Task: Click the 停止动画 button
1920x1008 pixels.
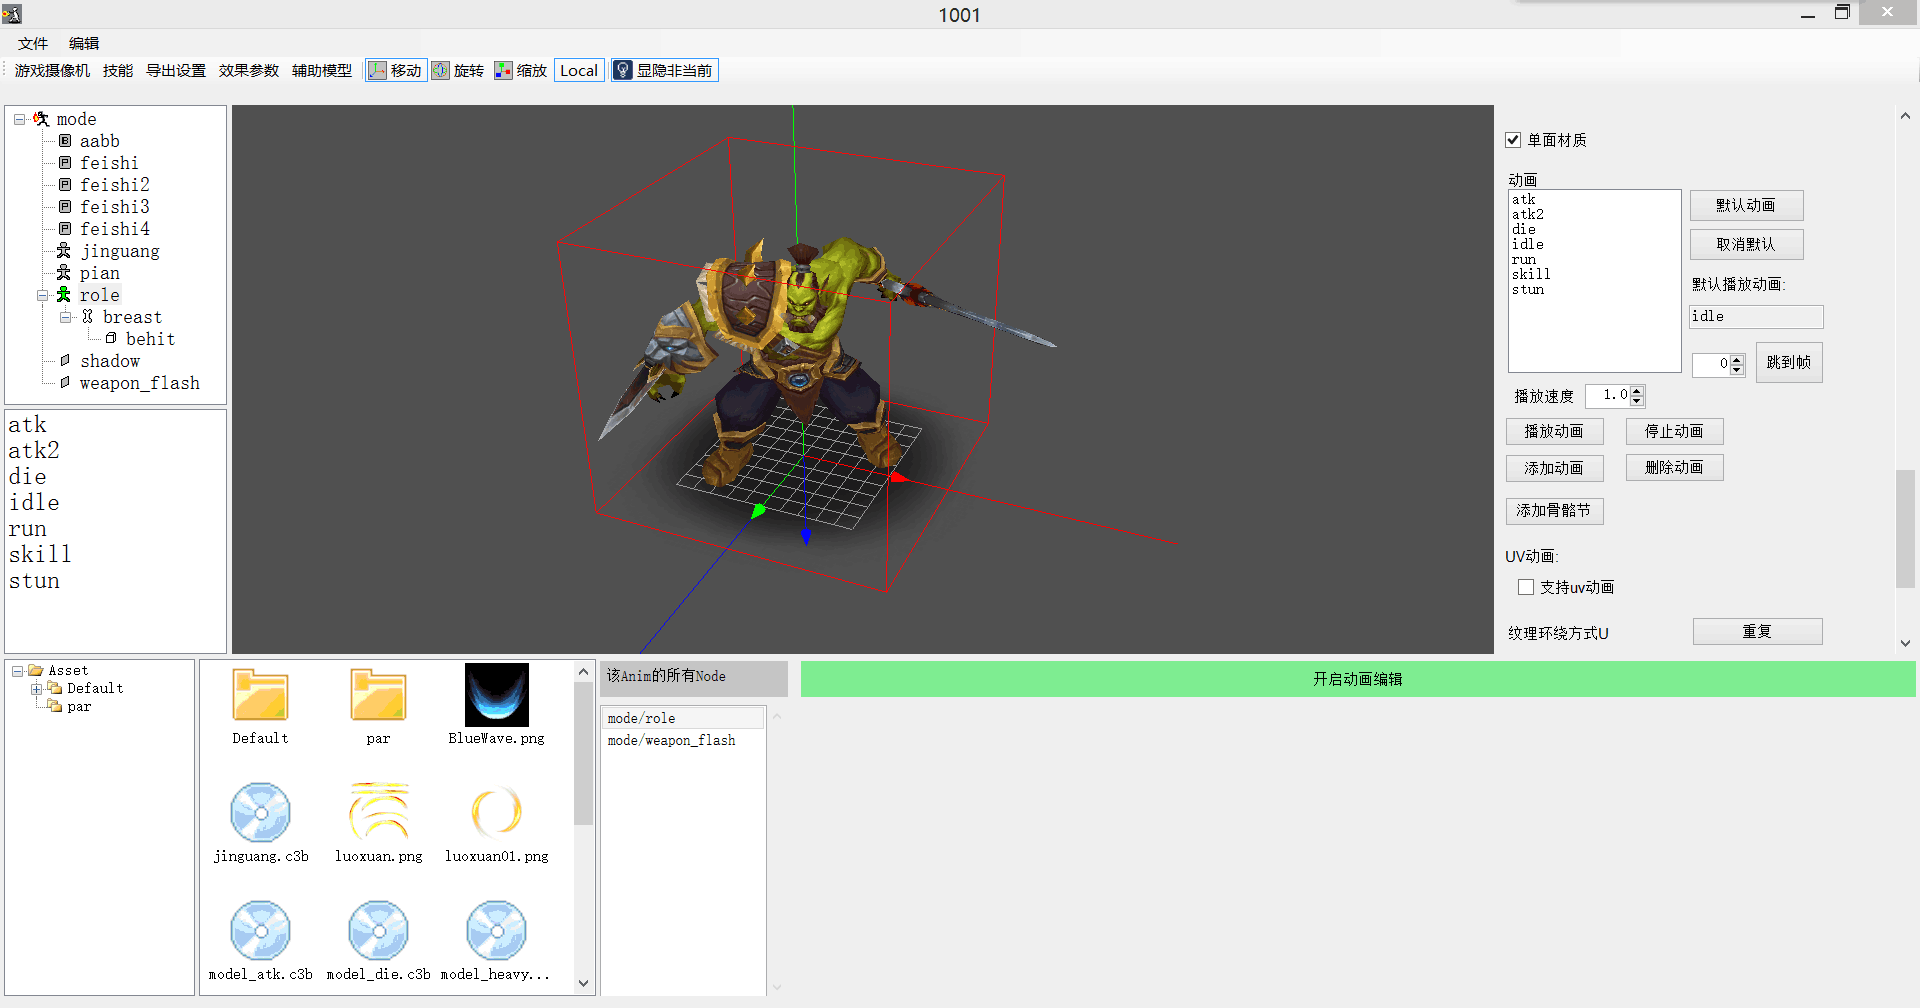Action: pyautogui.click(x=1674, y=431)
